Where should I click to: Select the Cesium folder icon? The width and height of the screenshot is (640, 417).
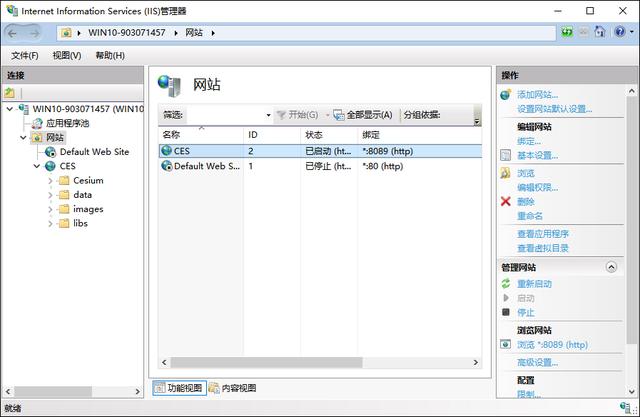click(x=64, y=180)
